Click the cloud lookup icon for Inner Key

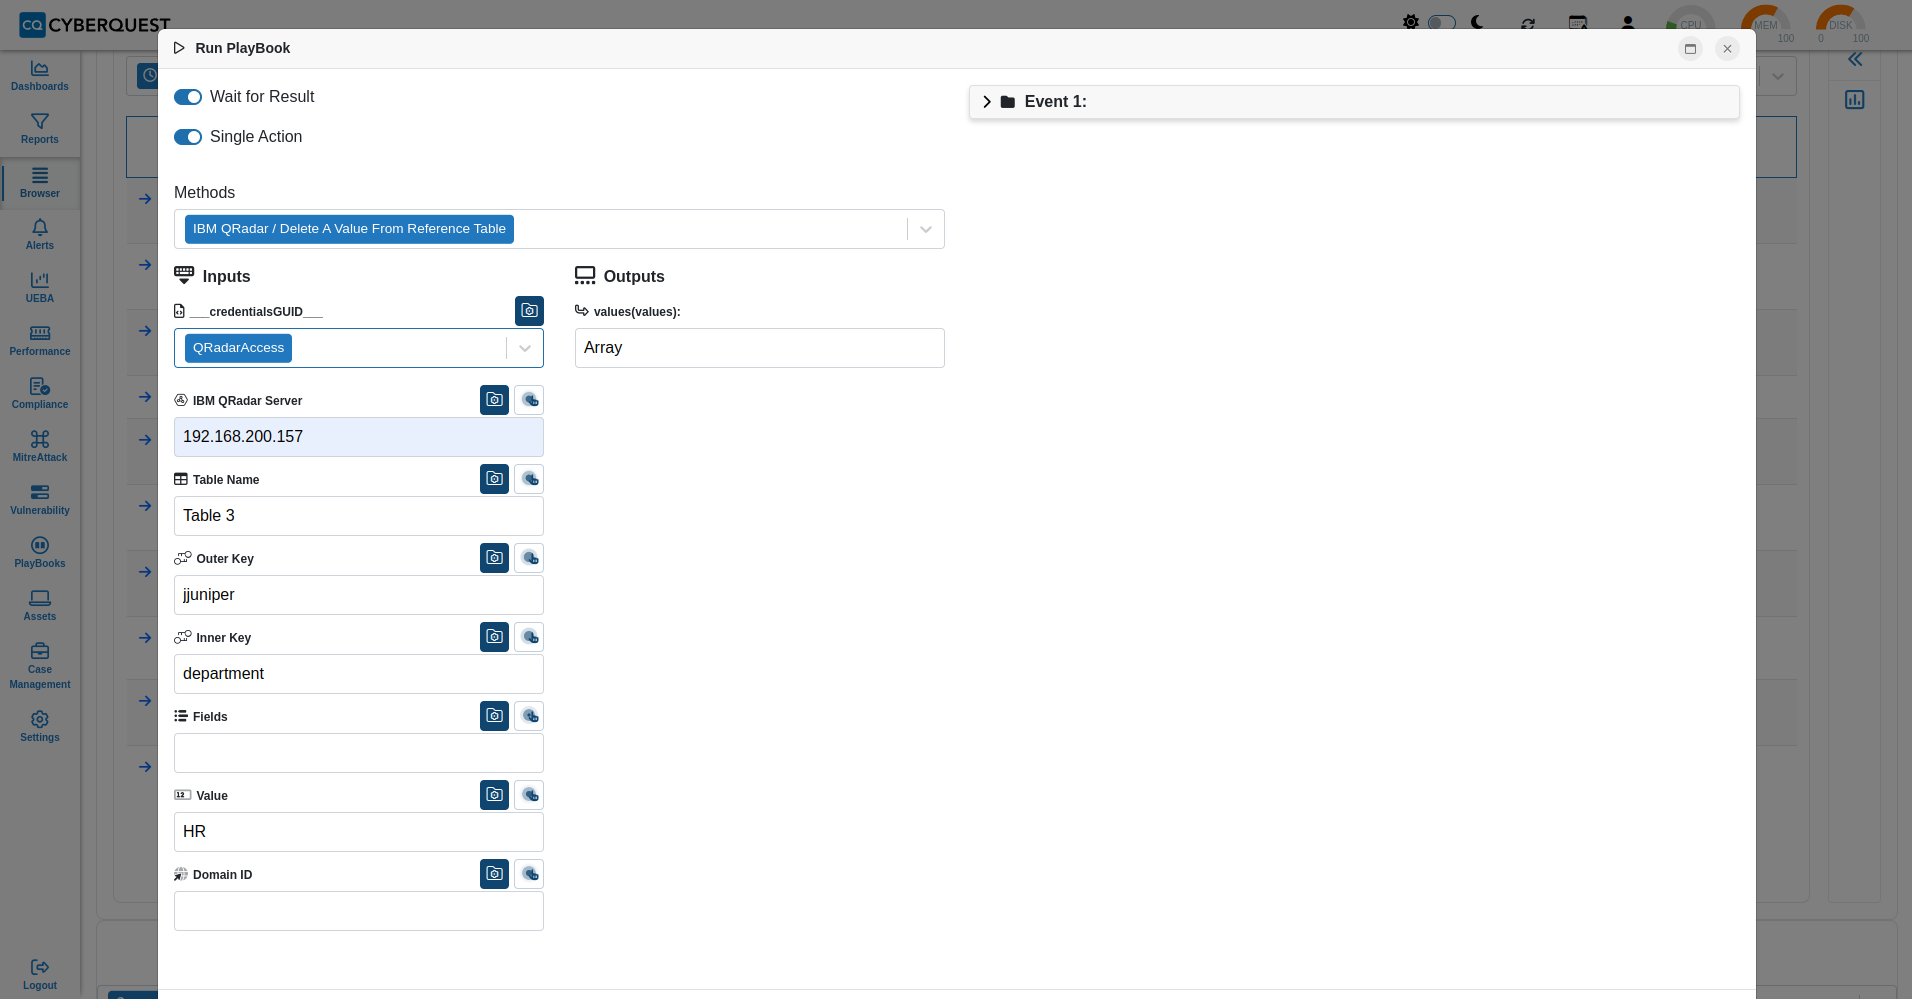point(529,637)
